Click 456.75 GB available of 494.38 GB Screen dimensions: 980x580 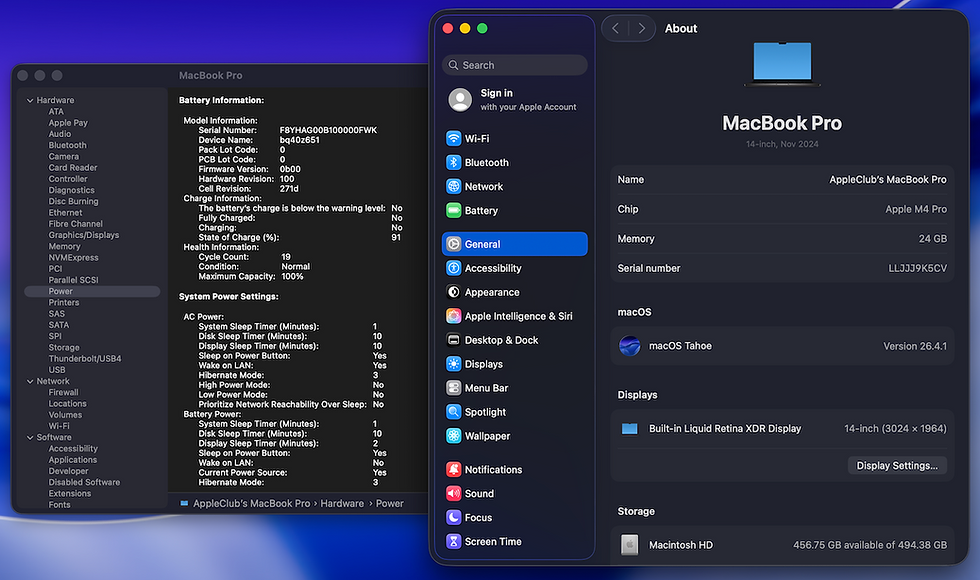870,545
